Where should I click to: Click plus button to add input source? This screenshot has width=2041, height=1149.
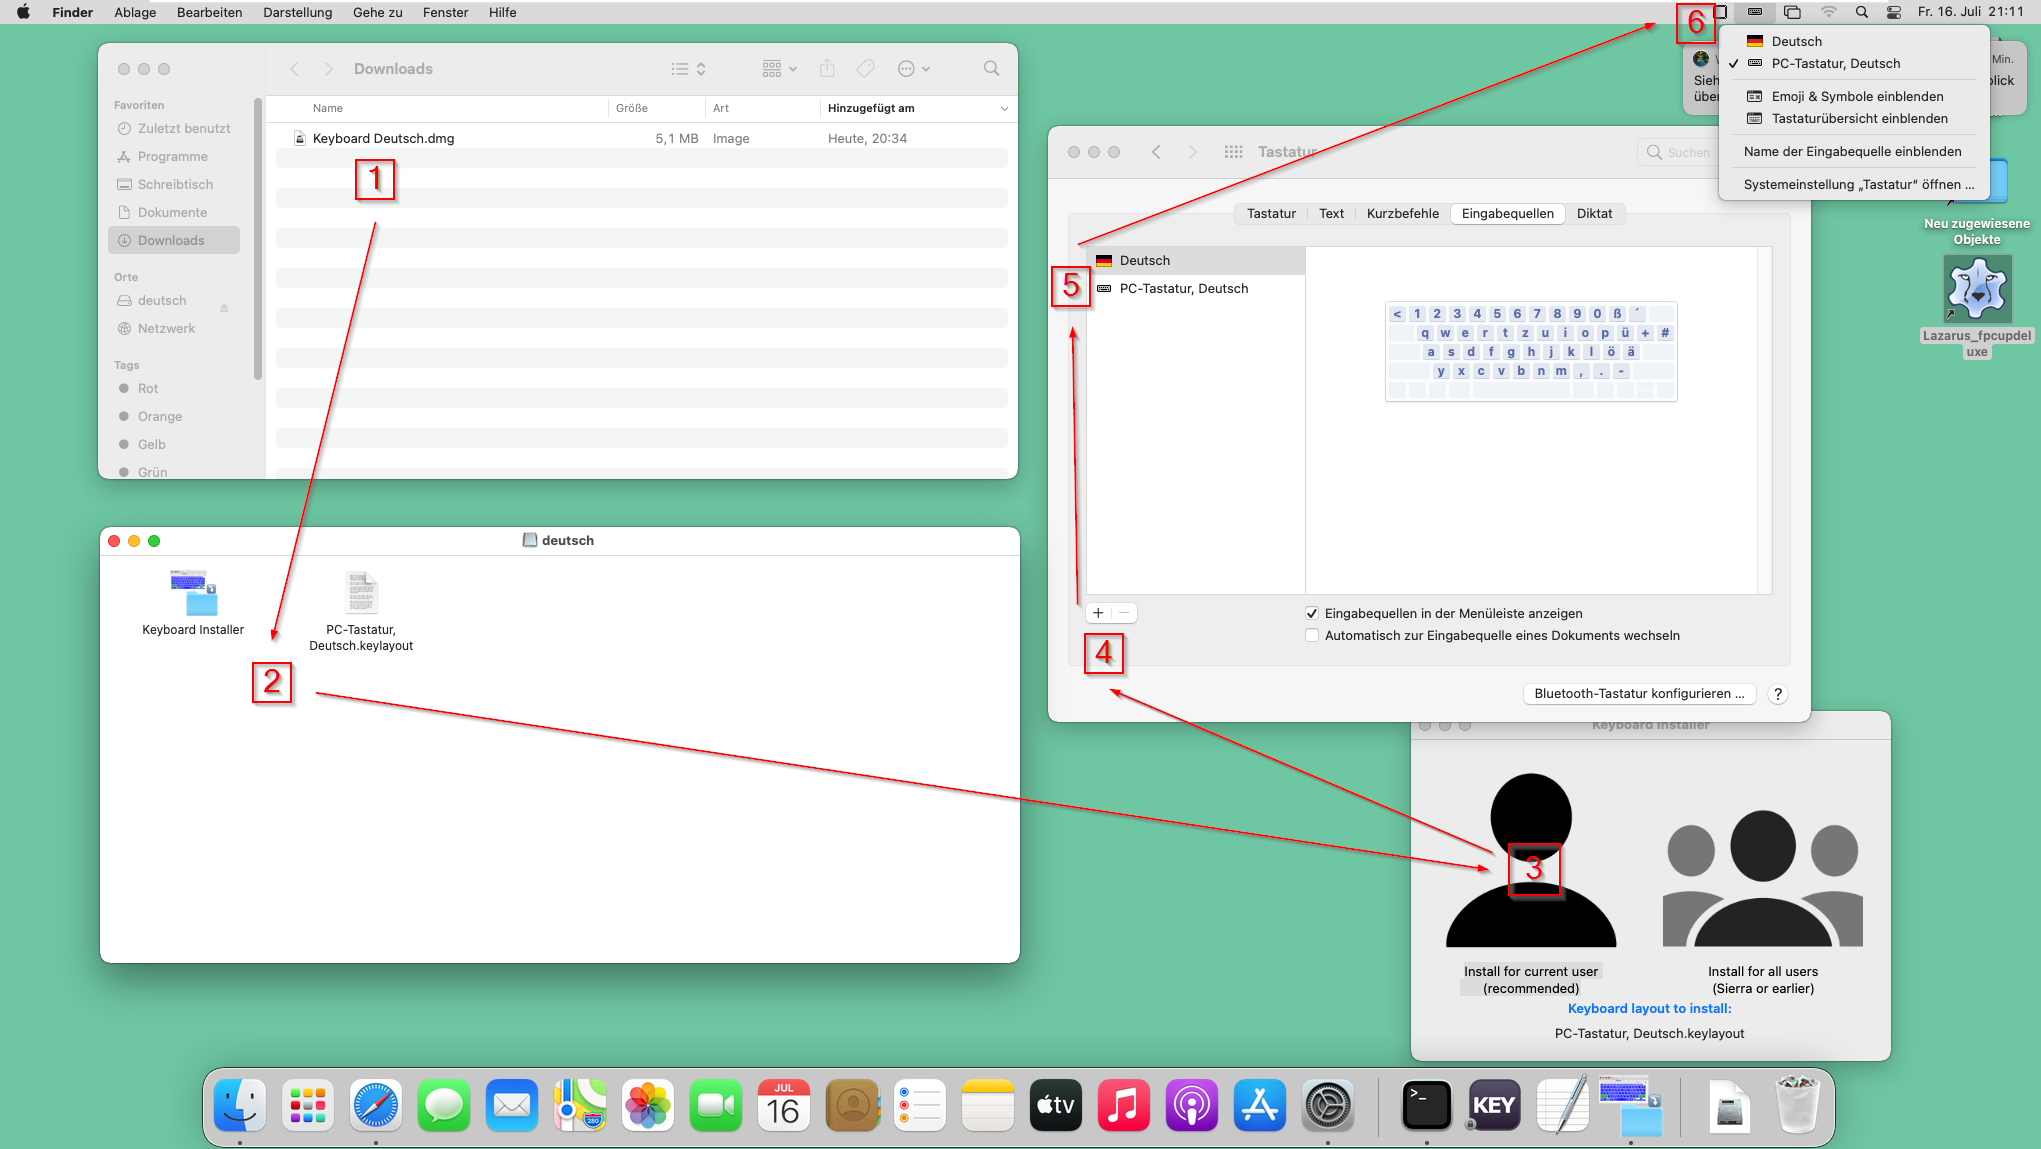[1098, 613]
